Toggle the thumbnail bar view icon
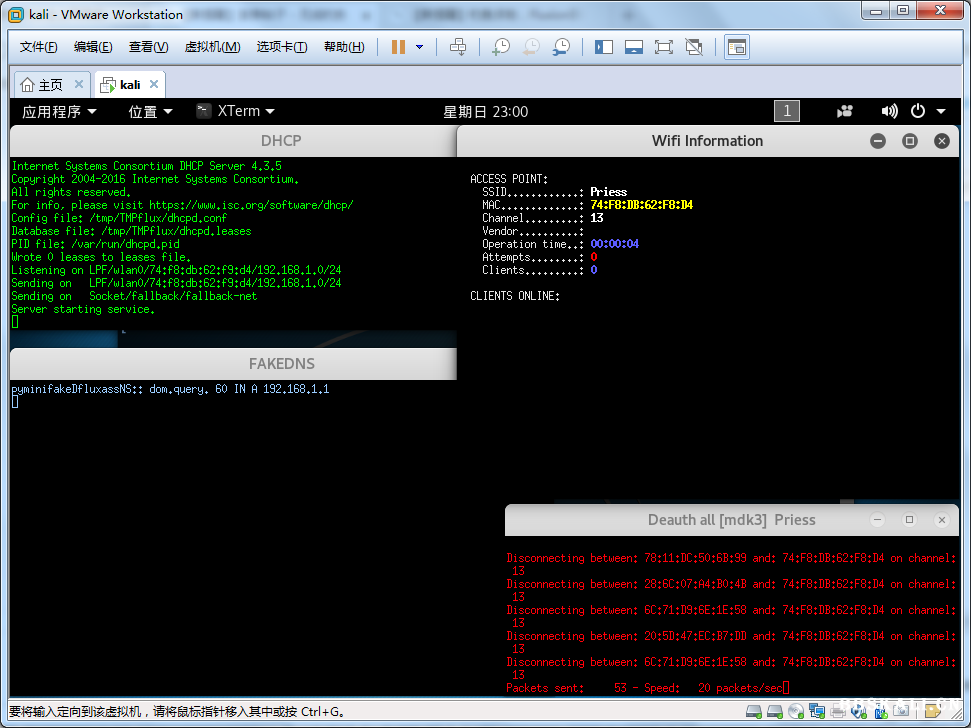Screen dimensions: 971x728 tap(633, 47)
